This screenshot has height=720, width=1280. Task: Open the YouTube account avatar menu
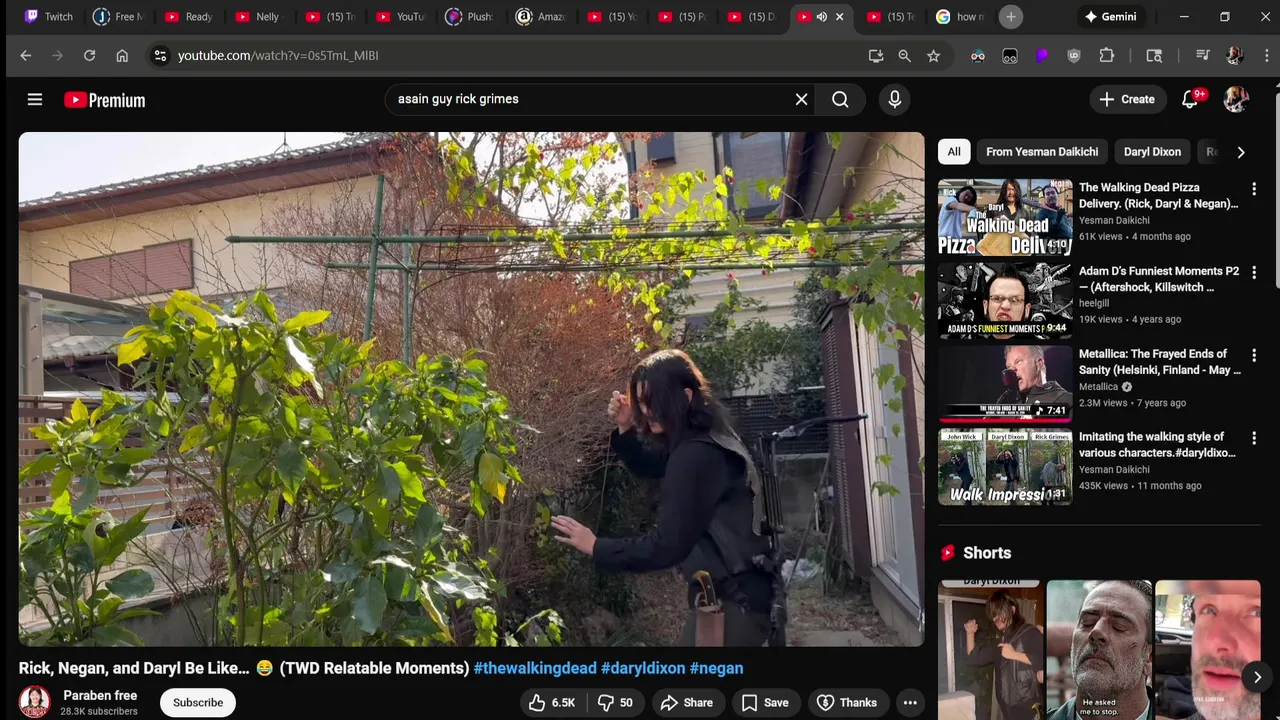pyautogui.click(x=1236, y=99)
